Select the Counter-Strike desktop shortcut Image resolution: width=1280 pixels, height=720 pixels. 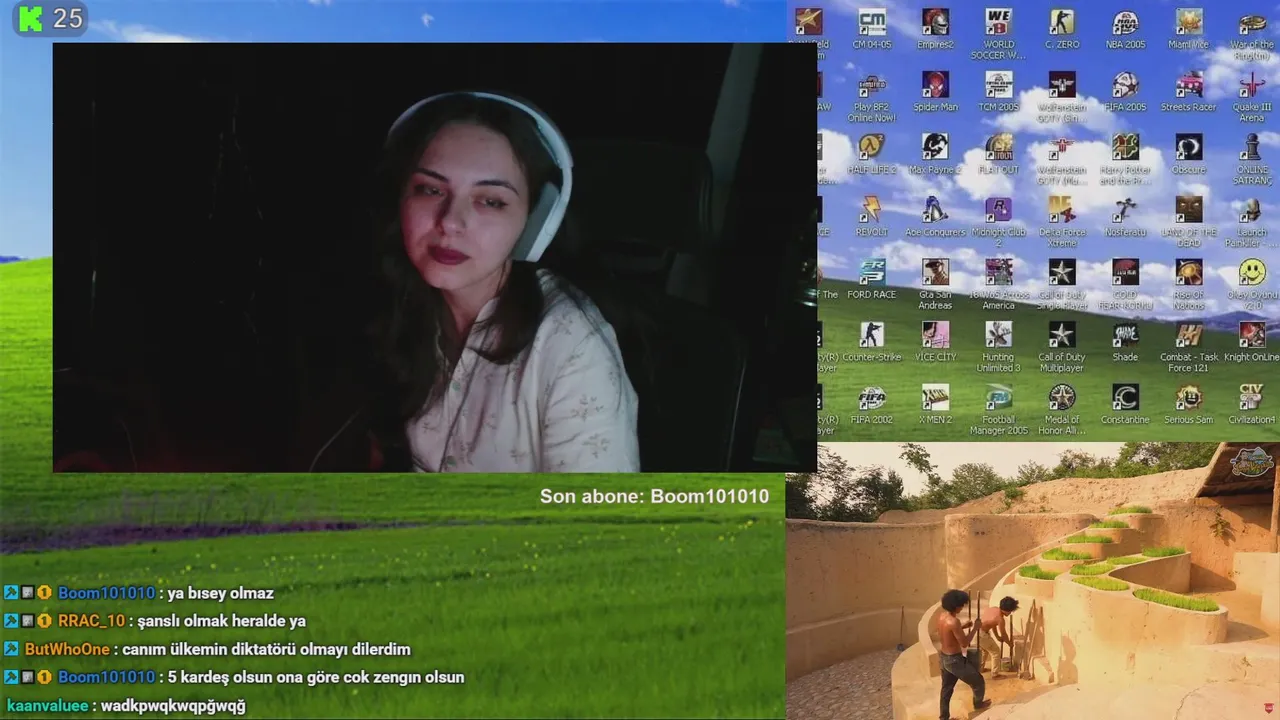[x=872, y=342]
